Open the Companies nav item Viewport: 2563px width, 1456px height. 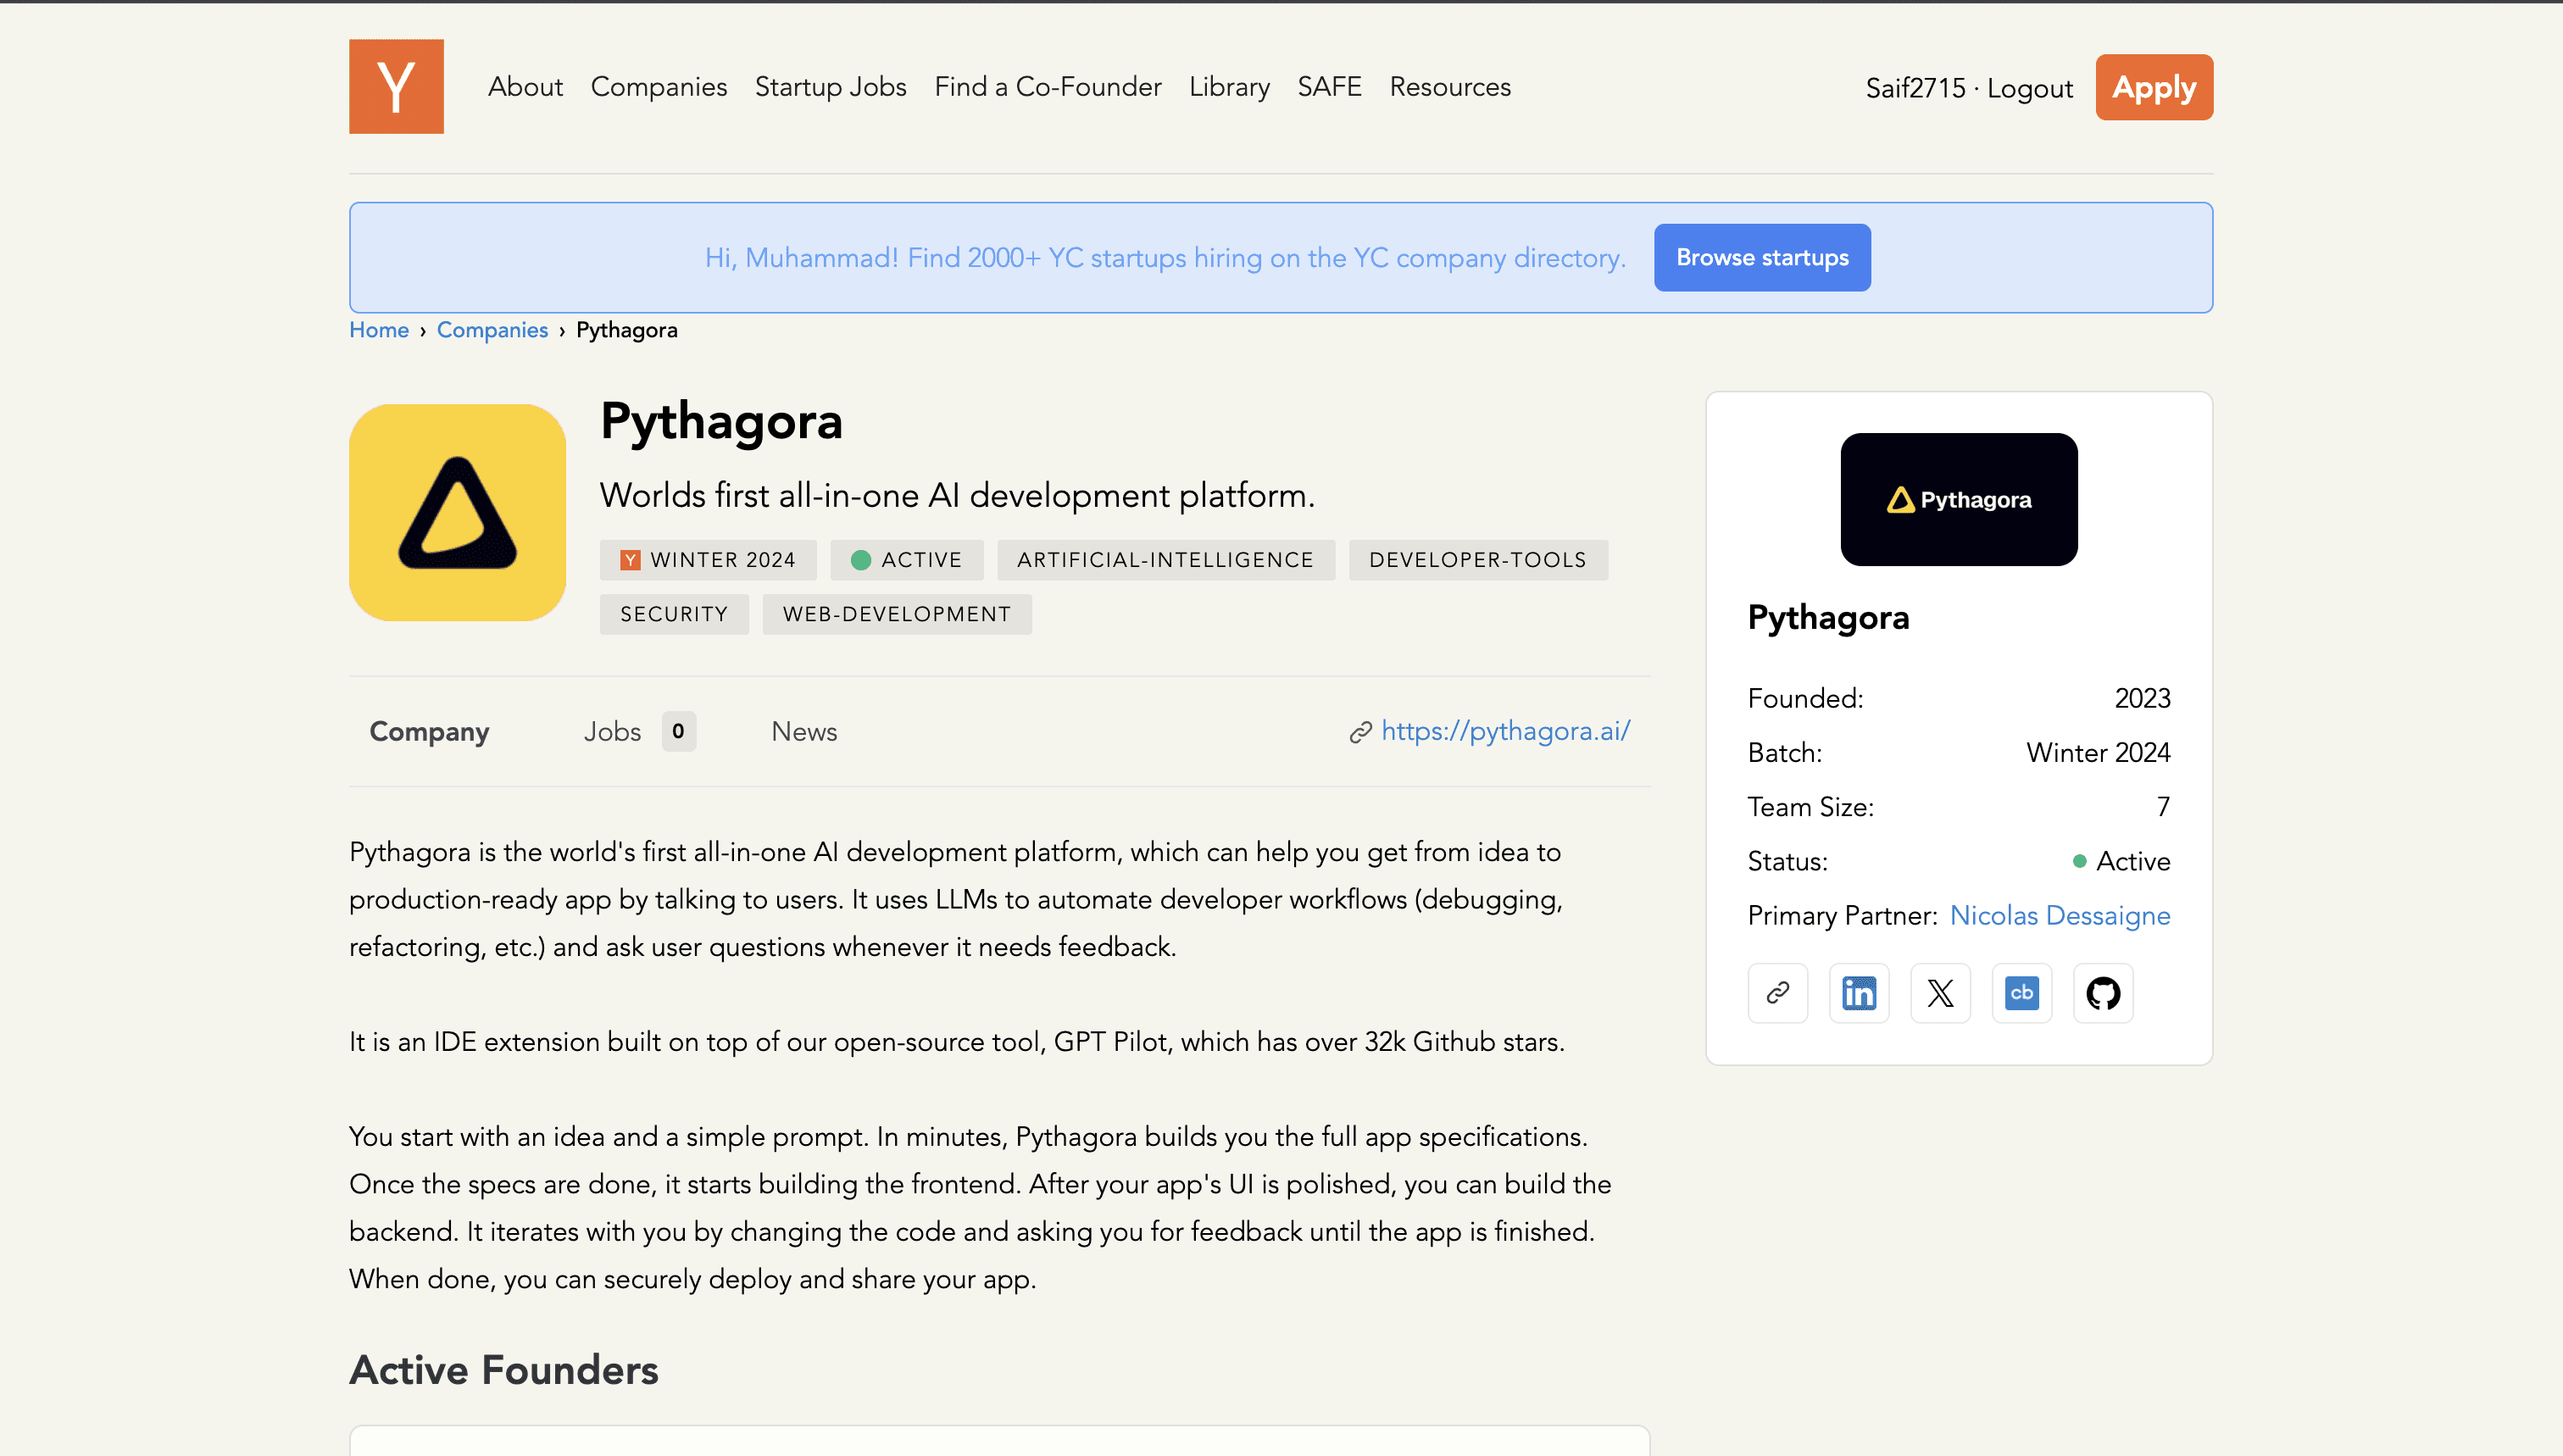click(x=658, y=86)
